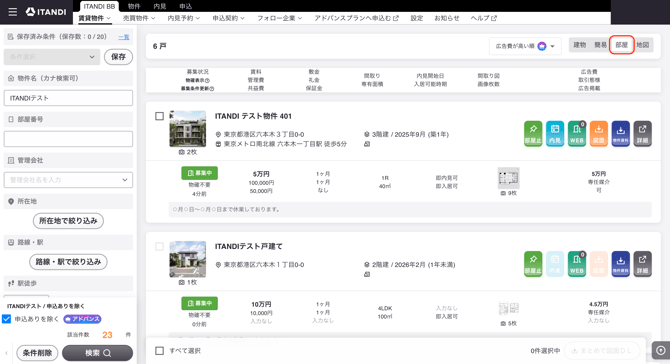The height and width of the screenshot is (364, 670).
Task: Click 路線・駅で絞り込み button
Action: tap(68, 262)
